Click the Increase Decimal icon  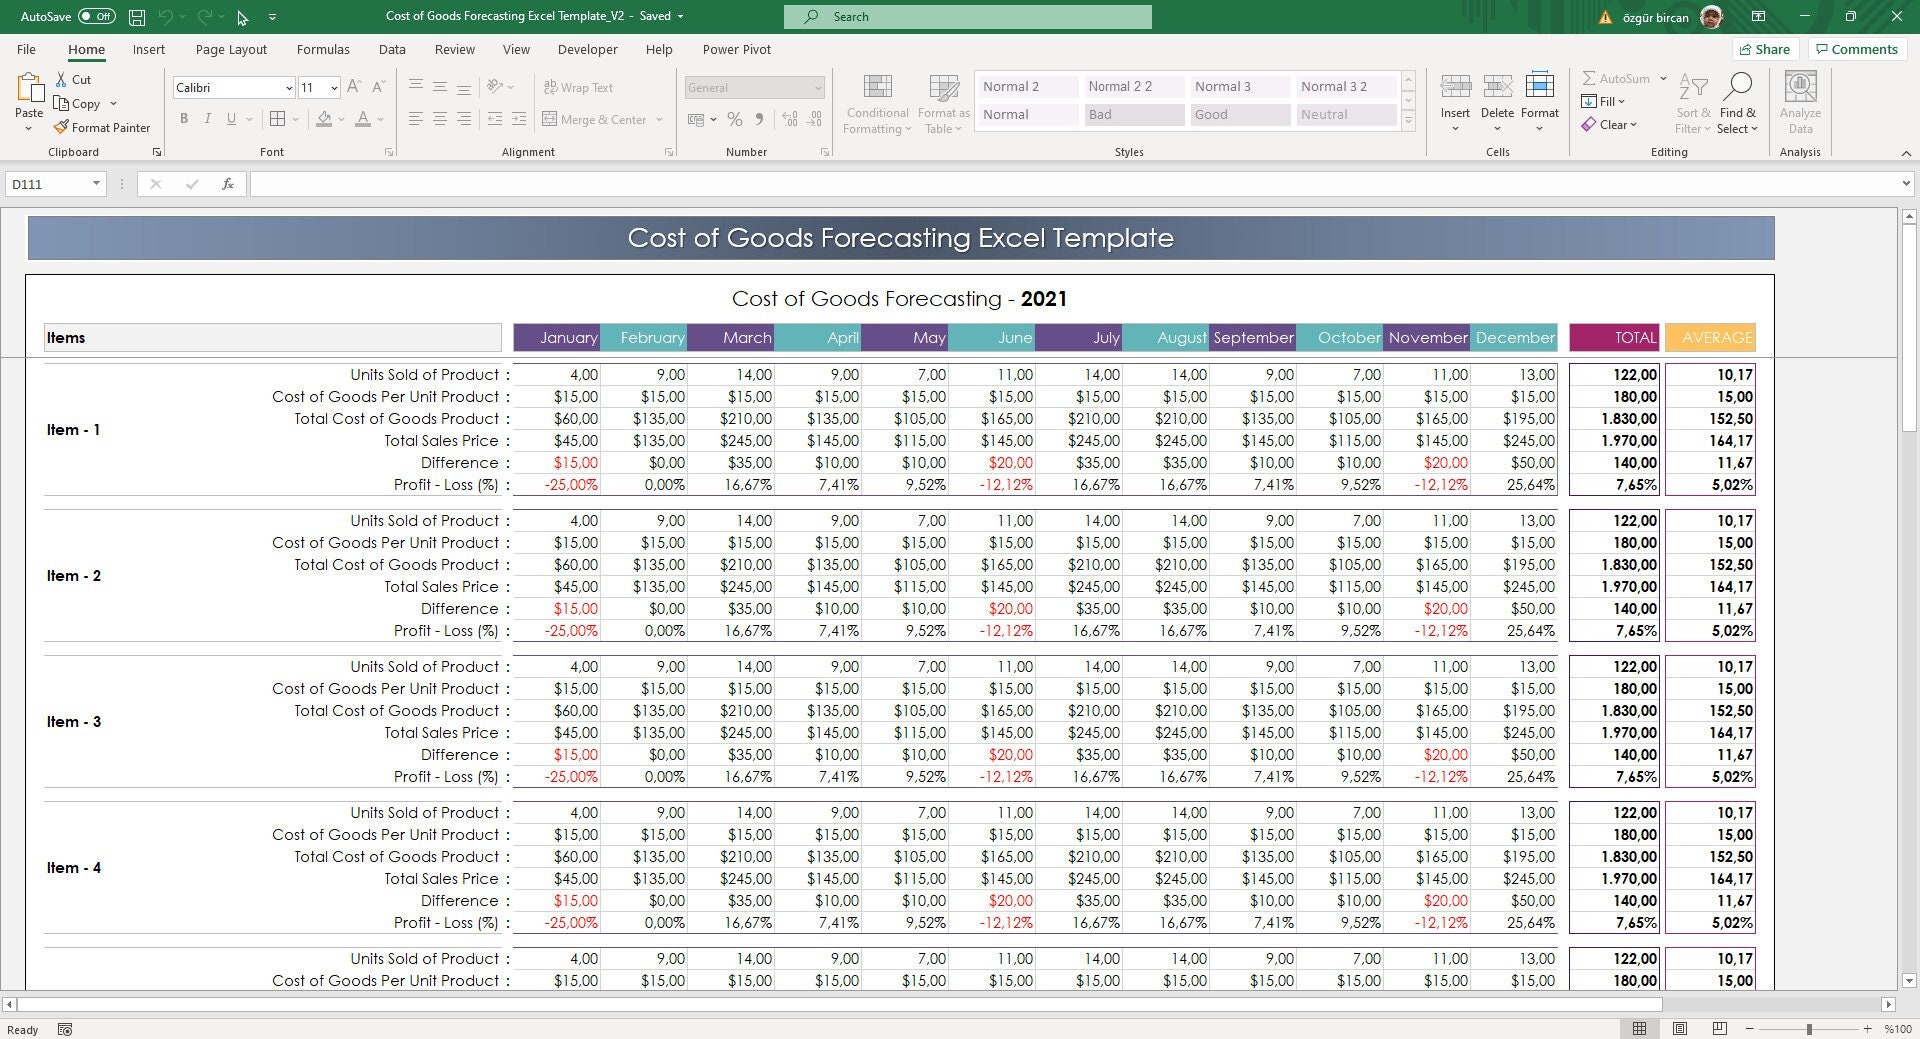pyautogui.click(x=789, y=119)
